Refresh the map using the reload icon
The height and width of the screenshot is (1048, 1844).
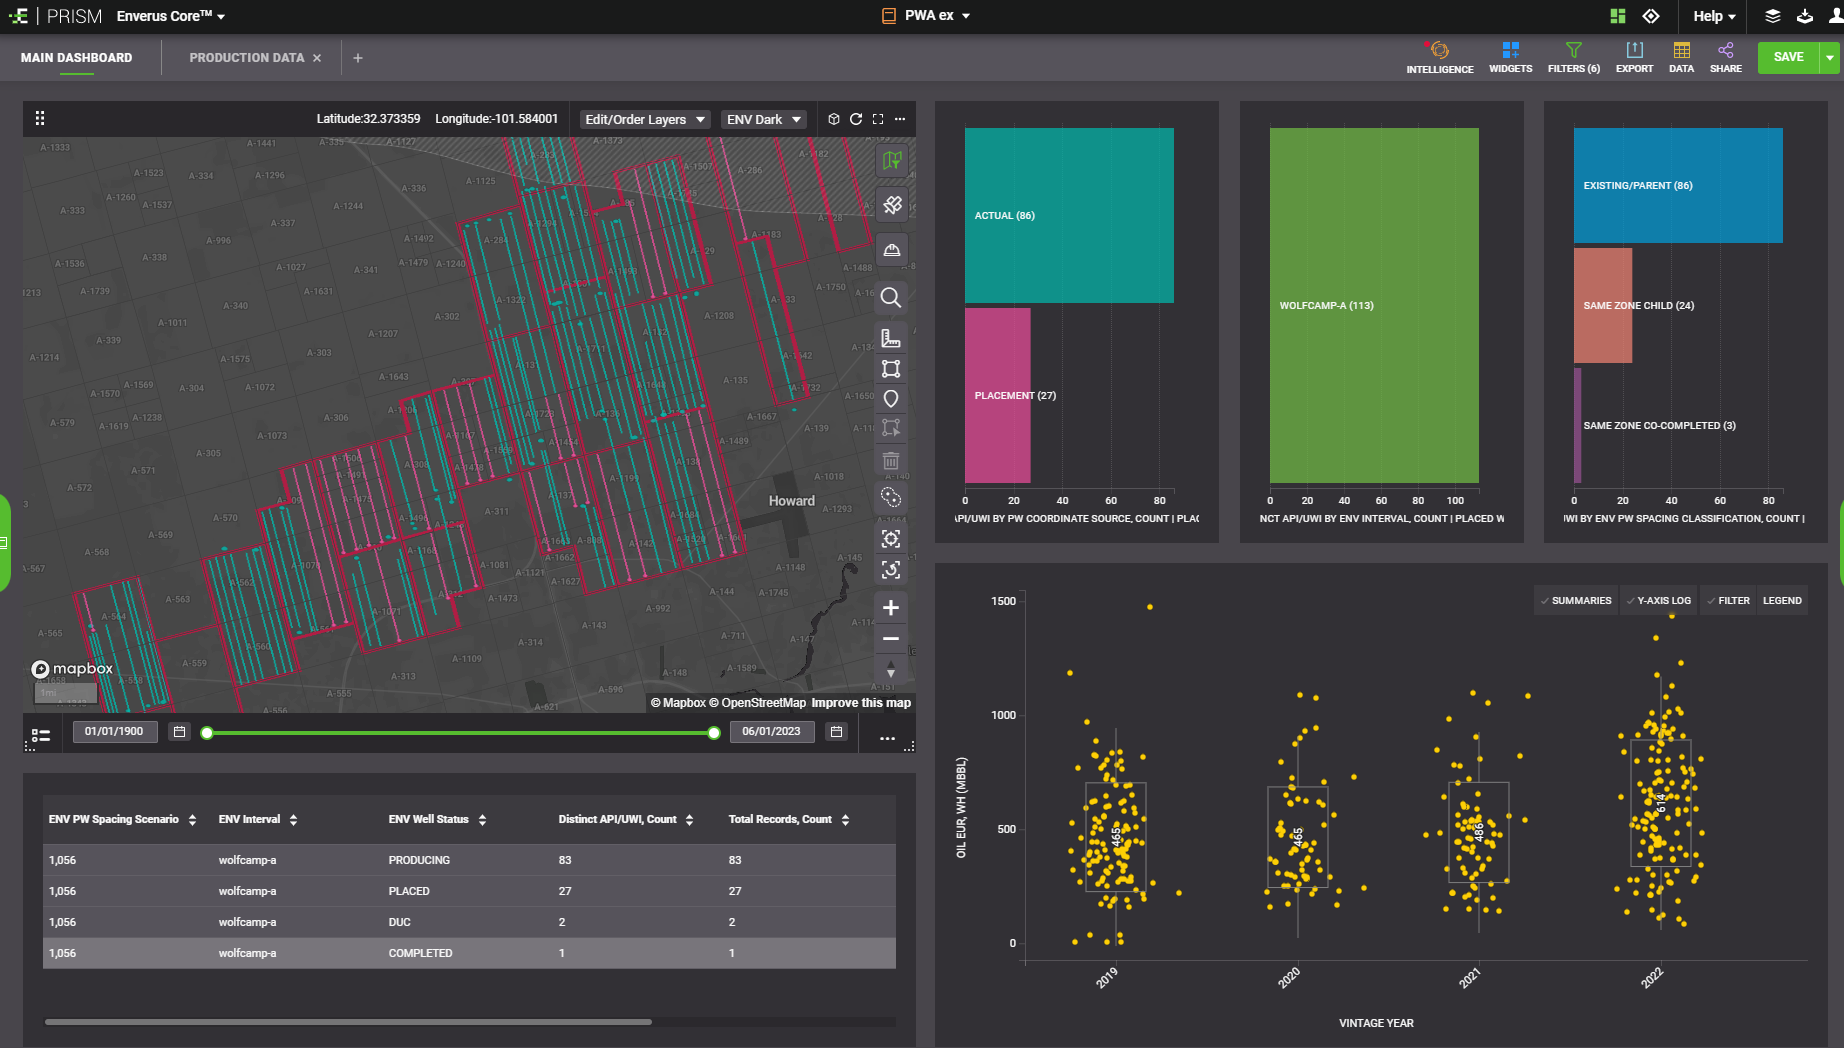pyautogui.click(x=856, y=119)
